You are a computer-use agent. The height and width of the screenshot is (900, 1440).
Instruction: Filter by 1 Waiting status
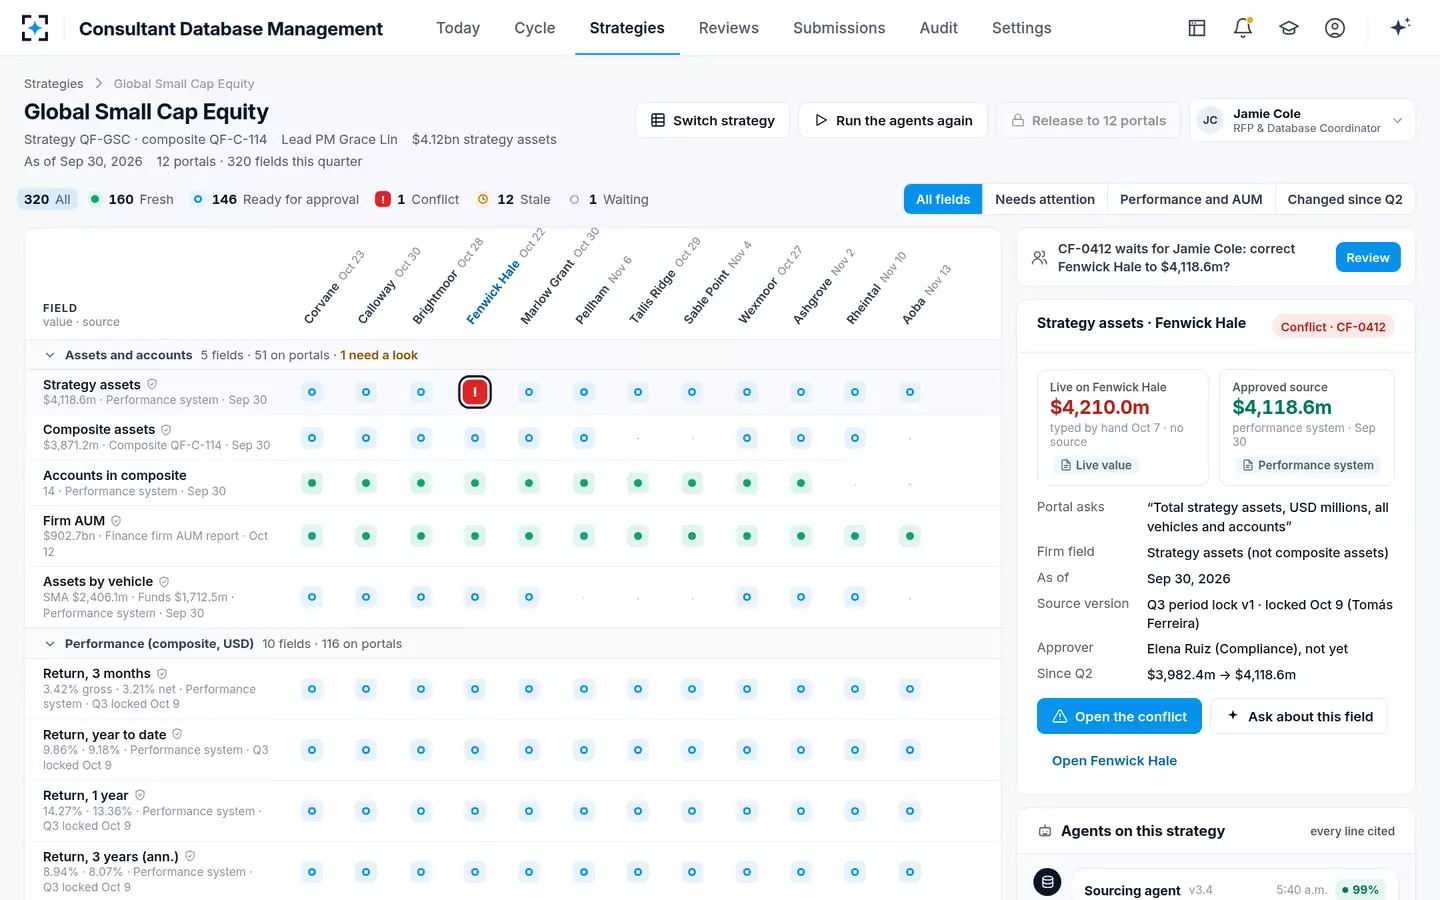coord(609,199)
